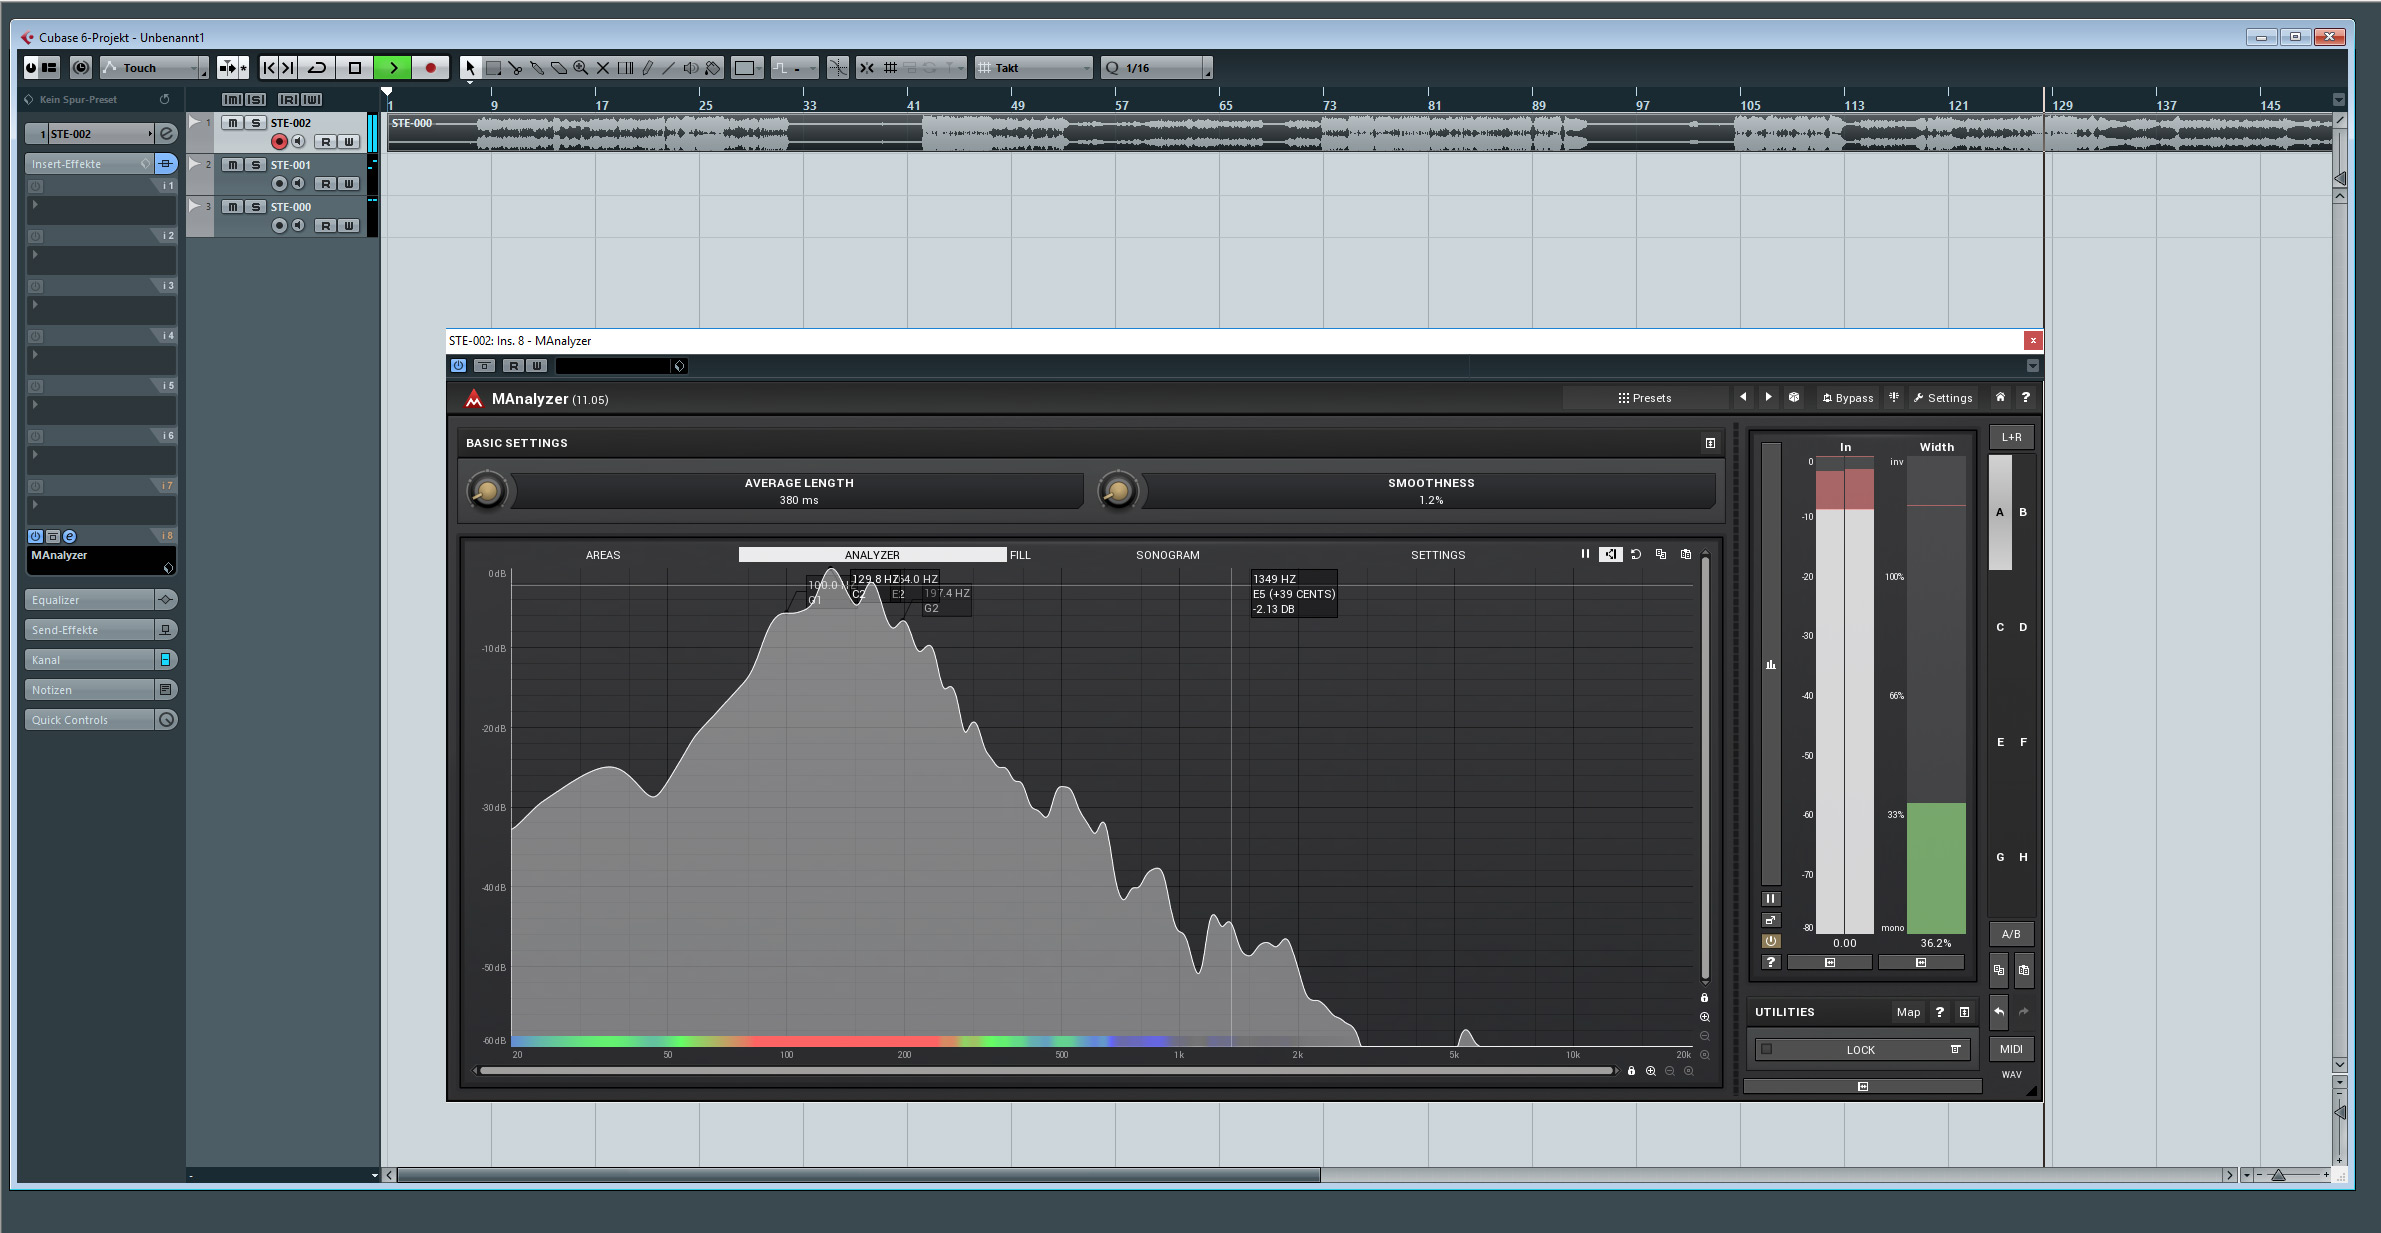Toggle Bypass in MAnalyzer
2381x1233 pixels.
click(x=1847, y=398)
